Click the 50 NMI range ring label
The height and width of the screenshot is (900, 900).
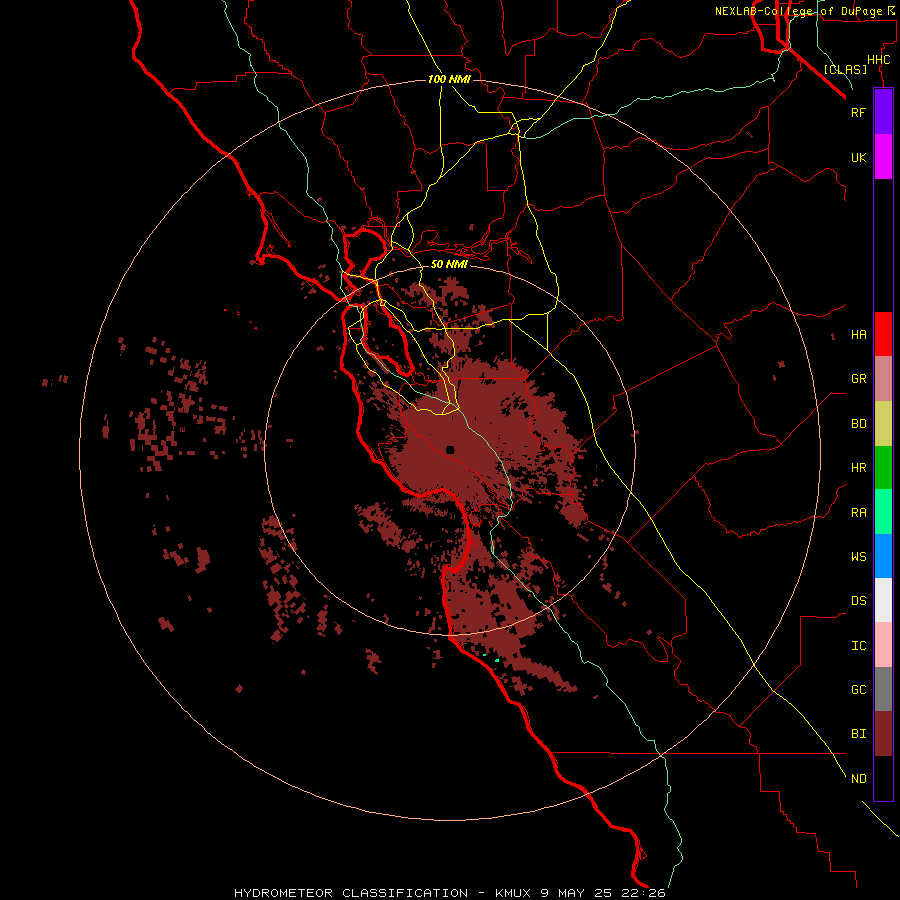[x=449, y=264]
